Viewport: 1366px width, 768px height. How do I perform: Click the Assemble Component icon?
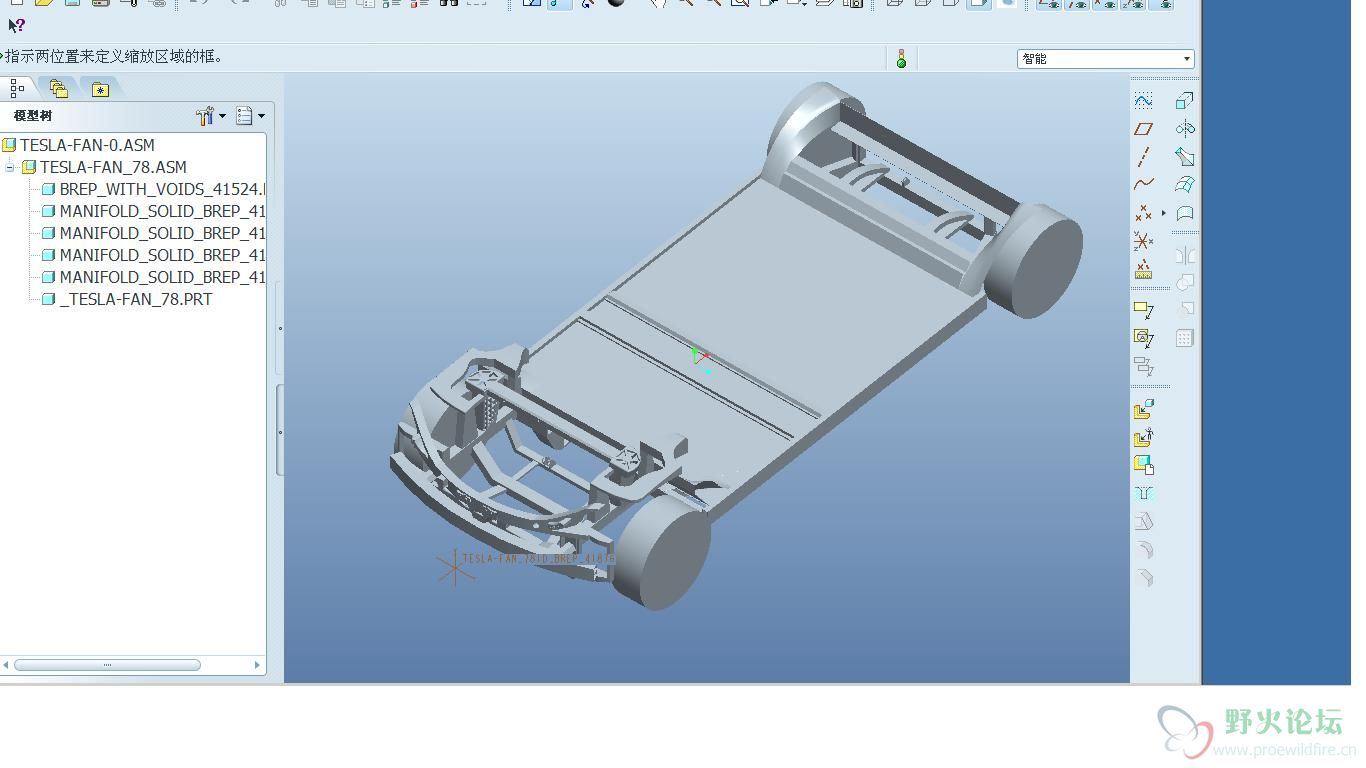click(1144, 410)
